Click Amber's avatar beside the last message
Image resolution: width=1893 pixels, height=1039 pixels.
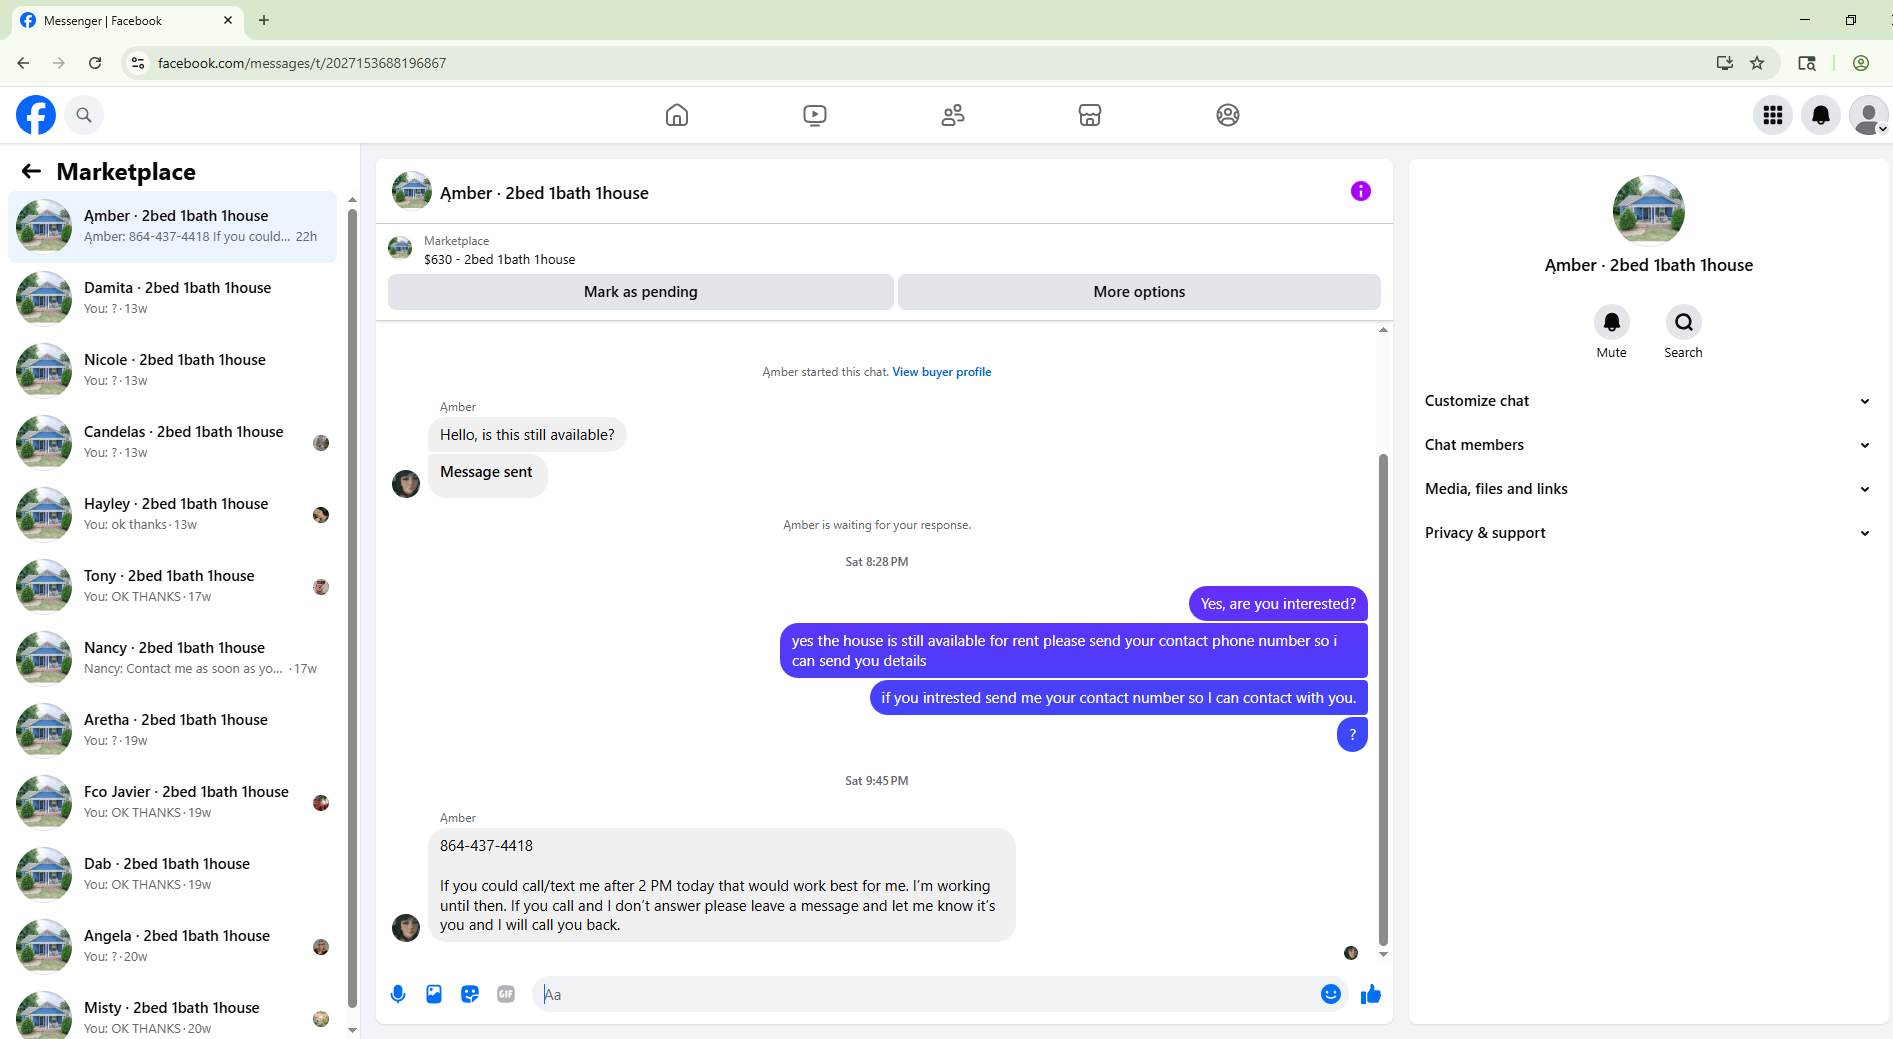406,928
